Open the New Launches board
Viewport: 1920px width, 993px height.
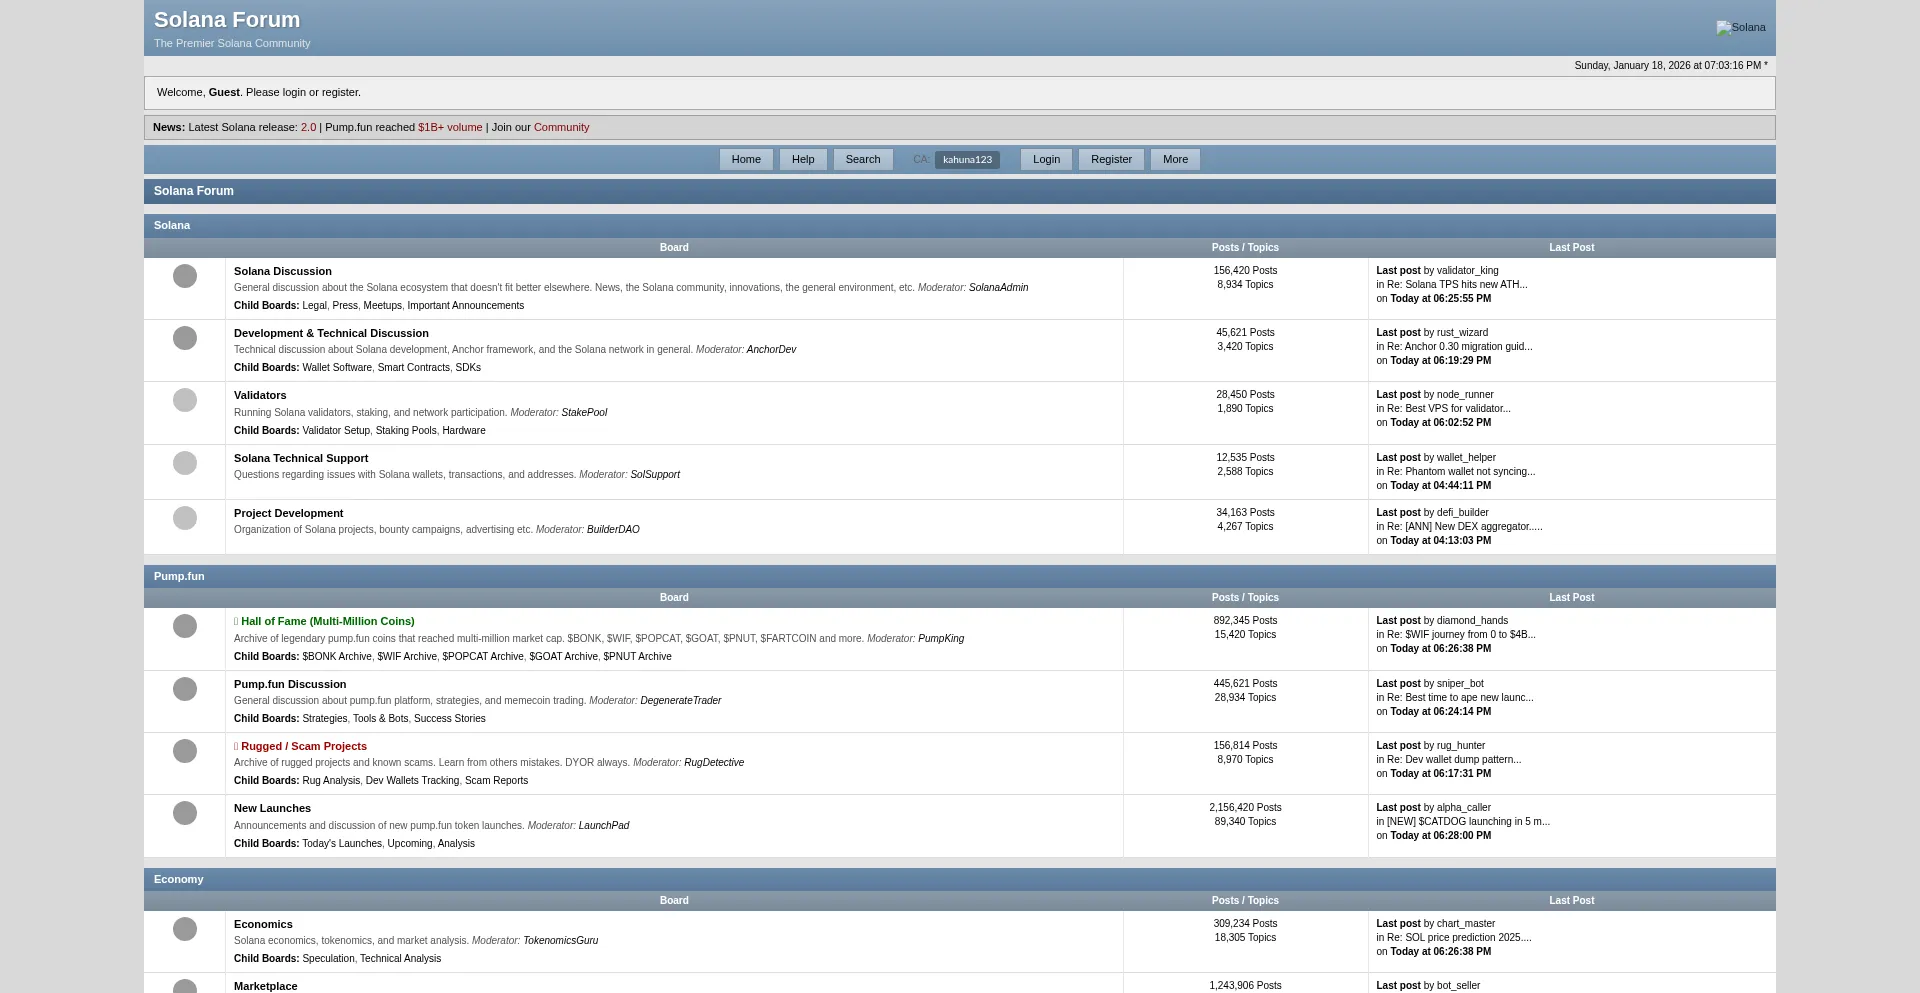272,808
